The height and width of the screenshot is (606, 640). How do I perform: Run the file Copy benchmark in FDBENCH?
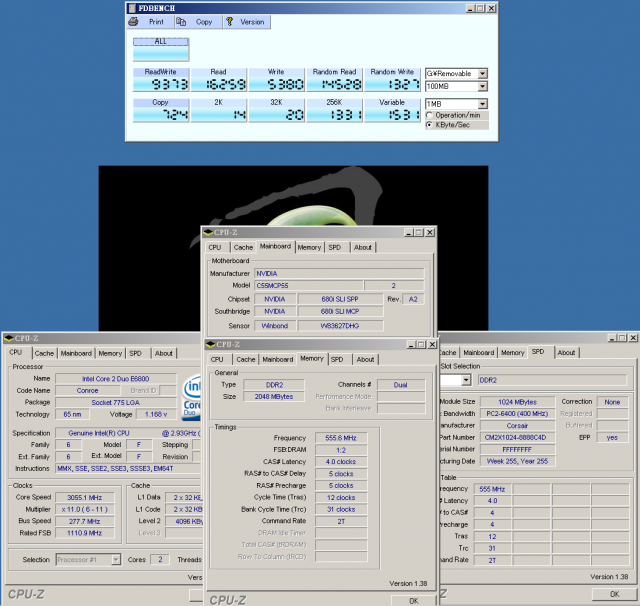(161, 110)
